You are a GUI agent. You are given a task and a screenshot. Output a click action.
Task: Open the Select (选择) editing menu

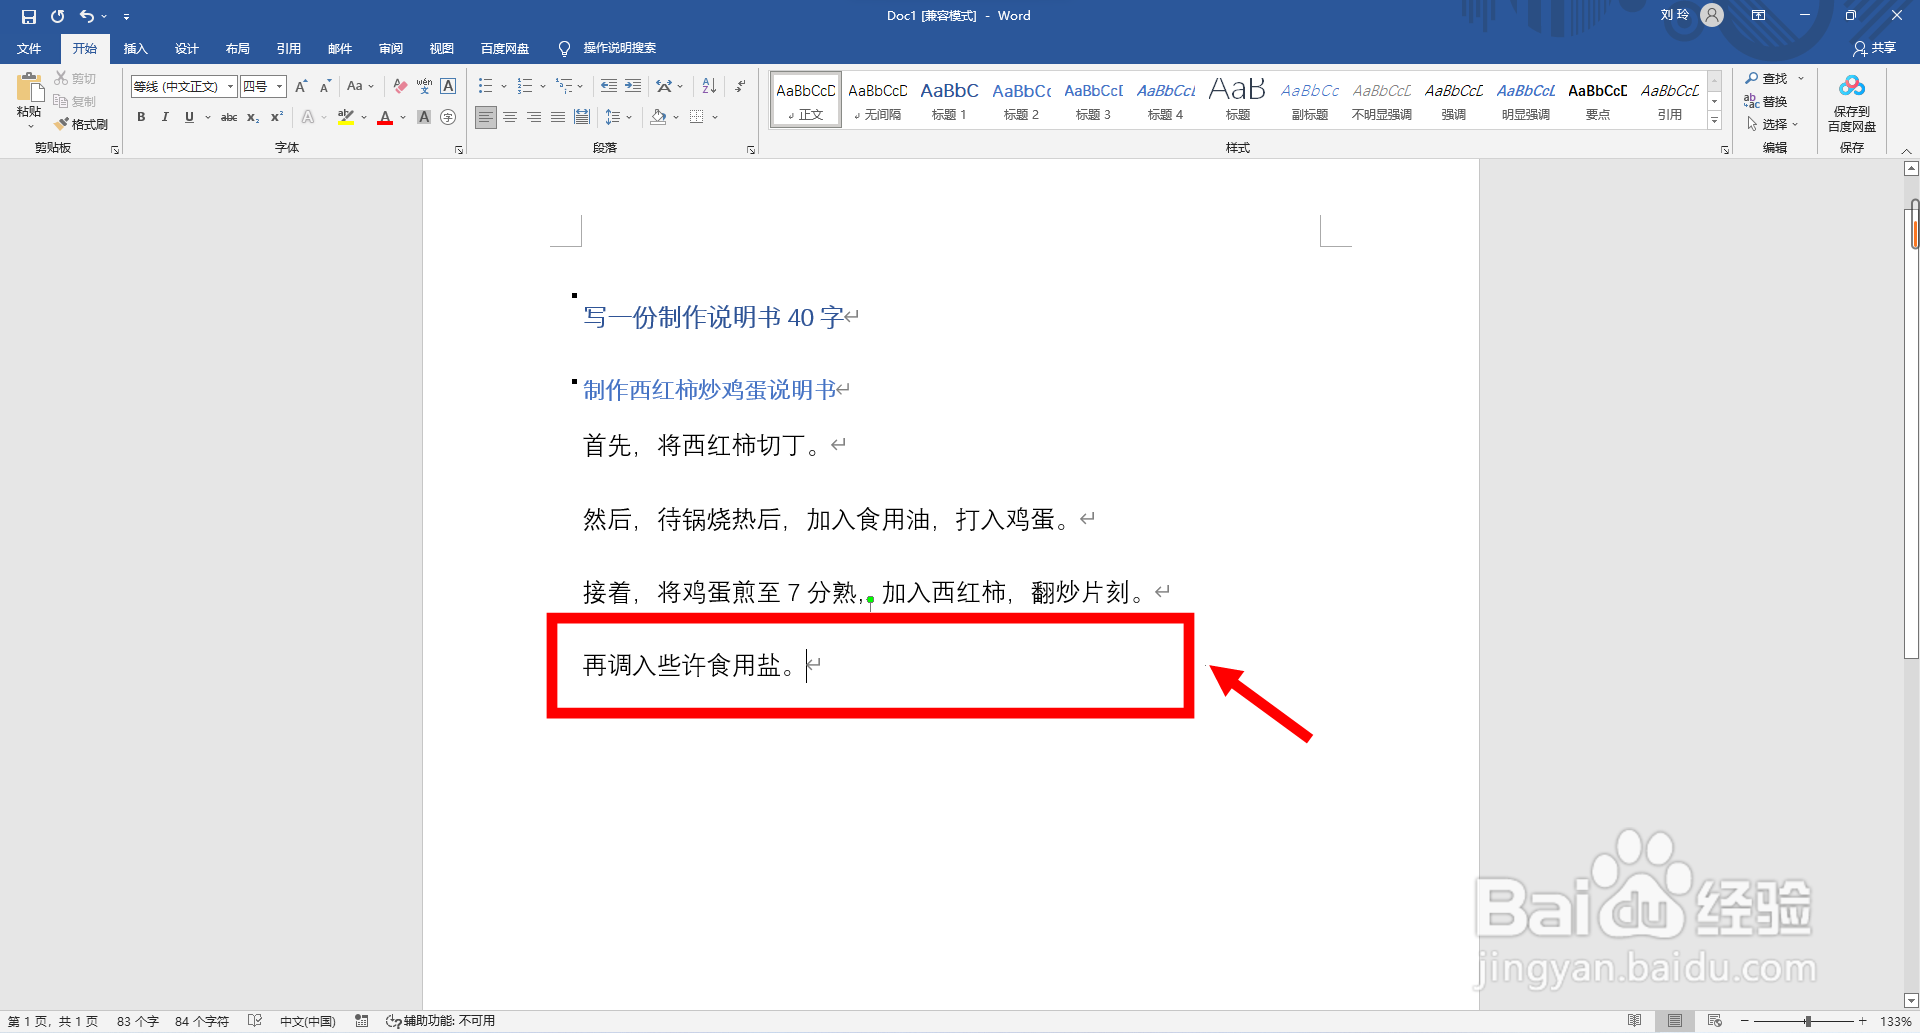[x=1772, y=124]
